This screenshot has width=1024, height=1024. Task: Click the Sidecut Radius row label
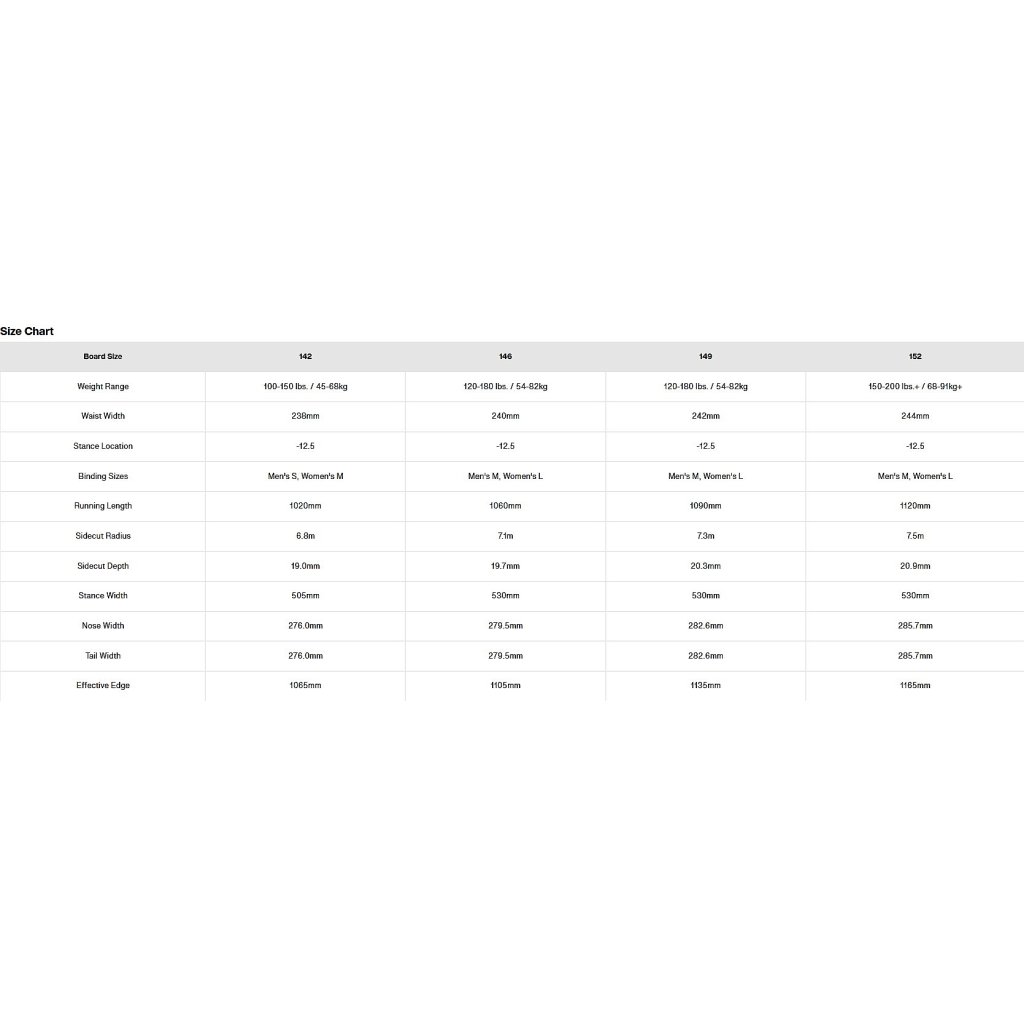tap(103, 536)
